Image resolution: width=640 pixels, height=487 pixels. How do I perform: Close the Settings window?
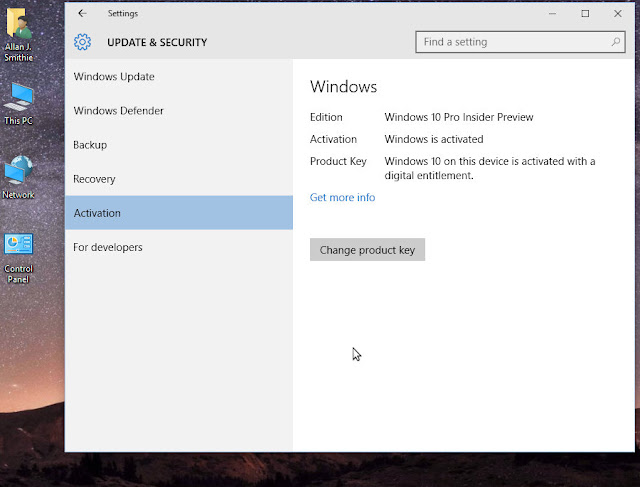pos(618,13)
